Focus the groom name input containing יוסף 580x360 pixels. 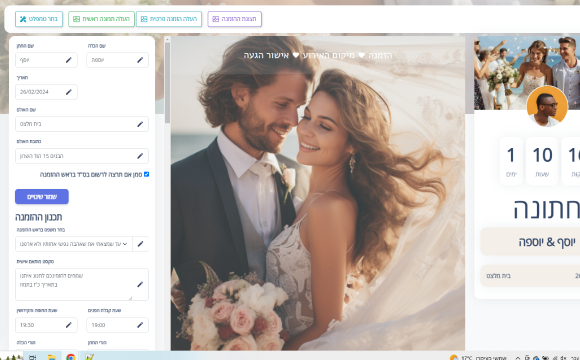[46, 60]
